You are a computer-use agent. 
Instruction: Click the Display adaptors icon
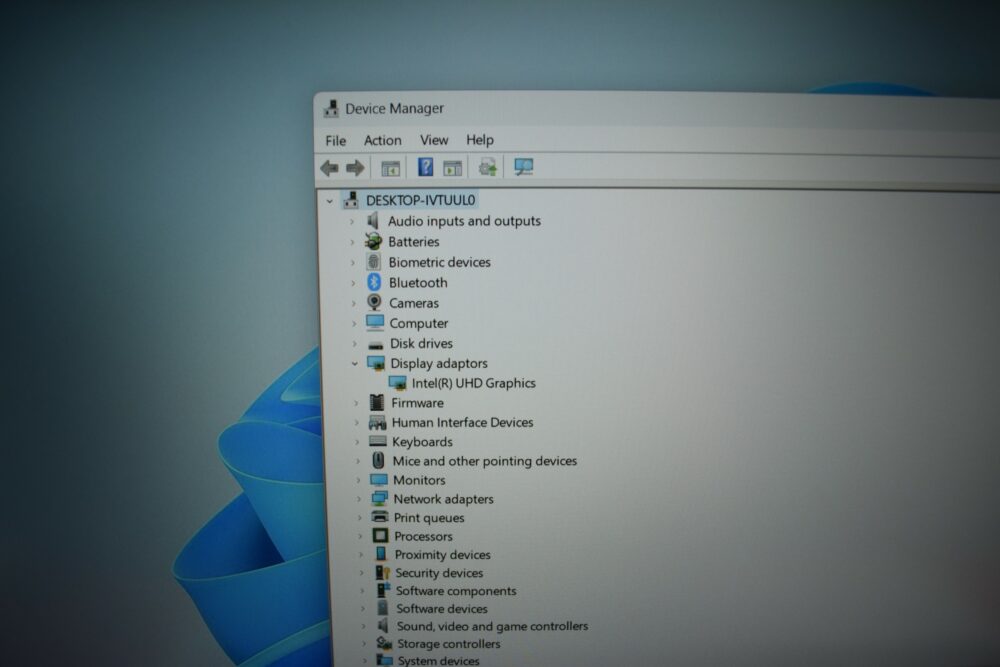coord(376,363)
